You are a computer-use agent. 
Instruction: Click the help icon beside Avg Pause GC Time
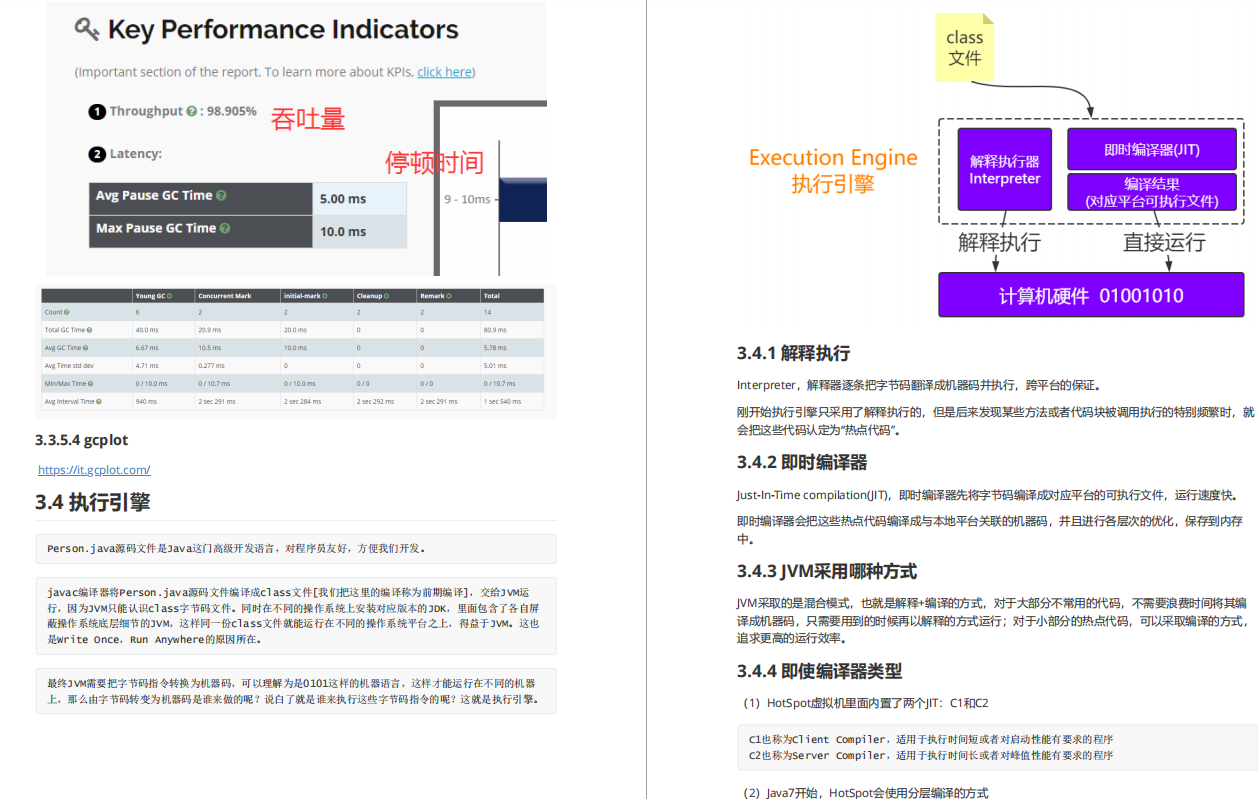[x=221, y=196]
